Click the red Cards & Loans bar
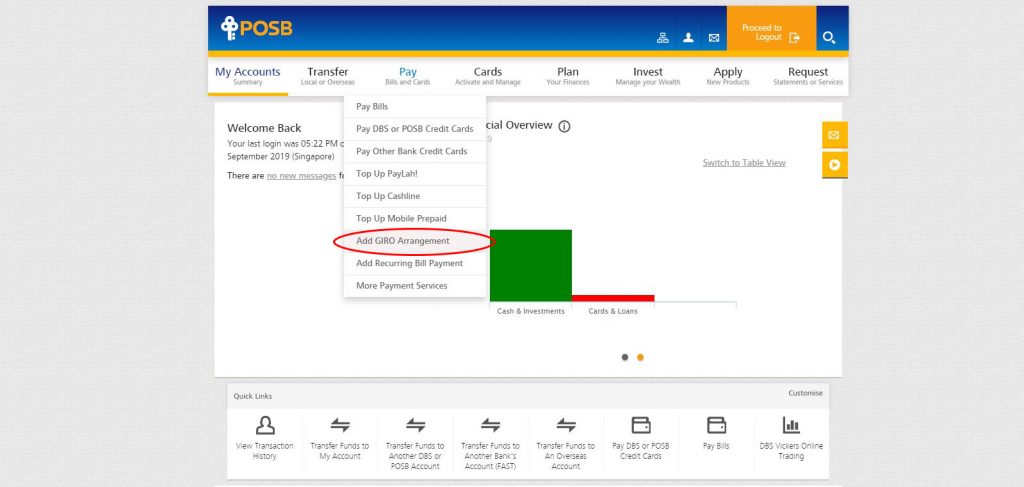 [x=613, y=298]
